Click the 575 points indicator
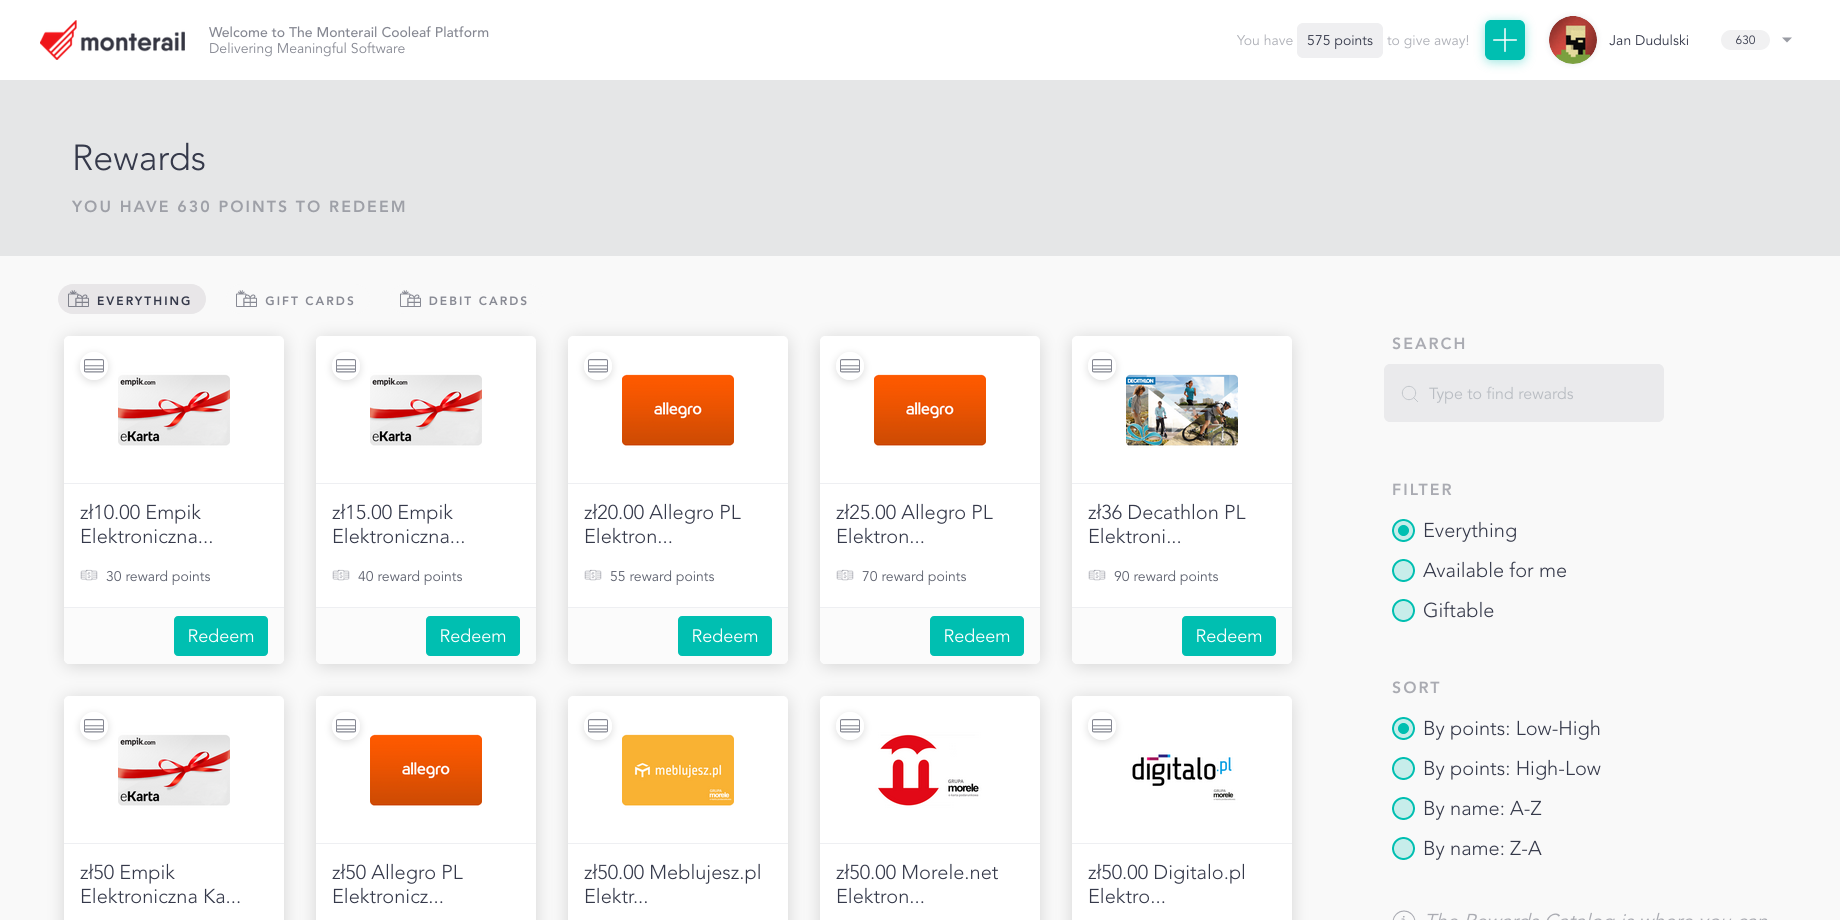 1340,40
